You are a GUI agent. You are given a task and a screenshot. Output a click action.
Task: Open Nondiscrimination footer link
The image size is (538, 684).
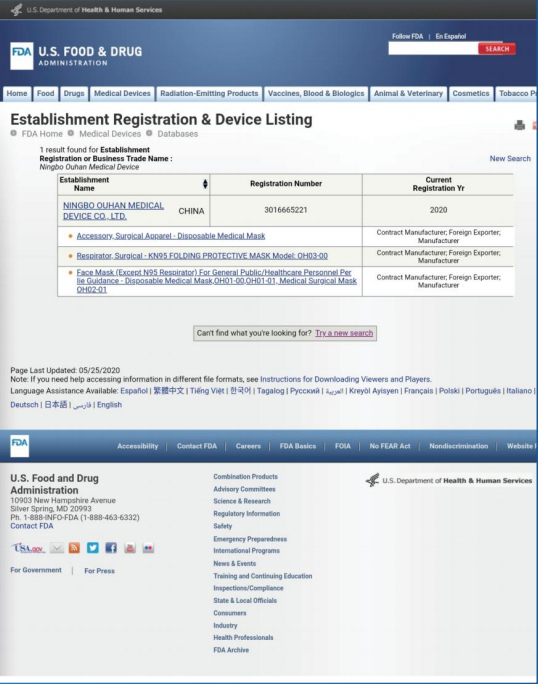pos(459,446)
